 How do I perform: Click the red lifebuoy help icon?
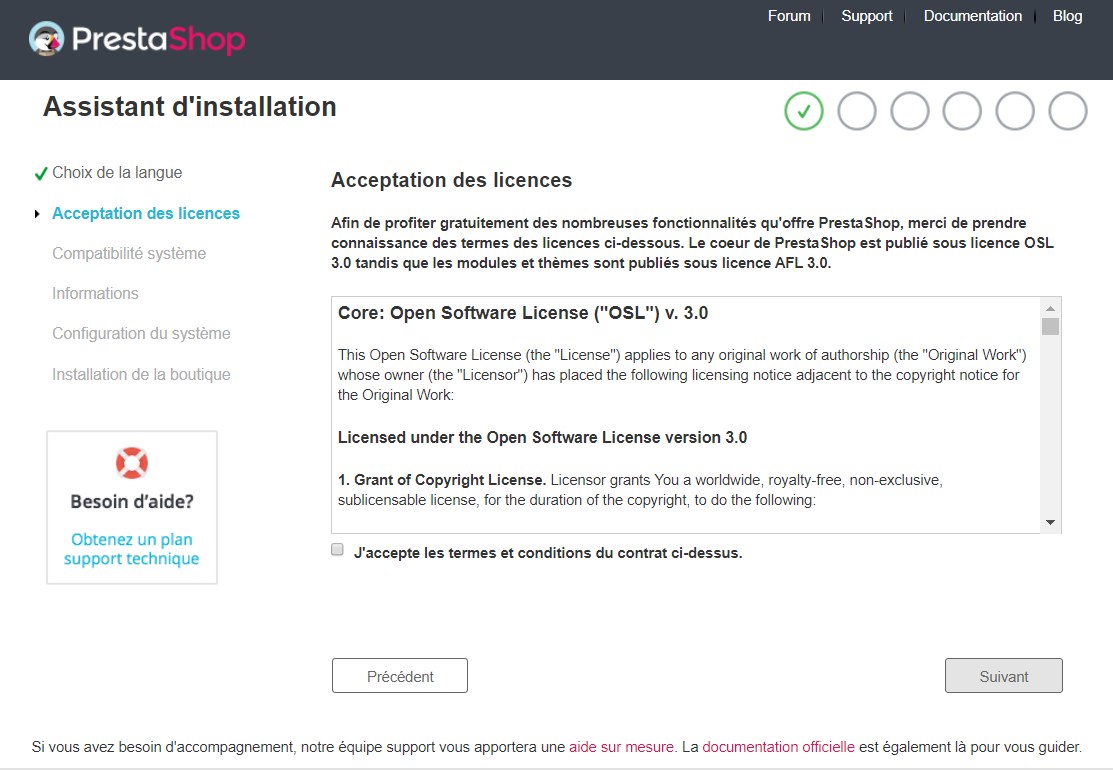(131, 463)
